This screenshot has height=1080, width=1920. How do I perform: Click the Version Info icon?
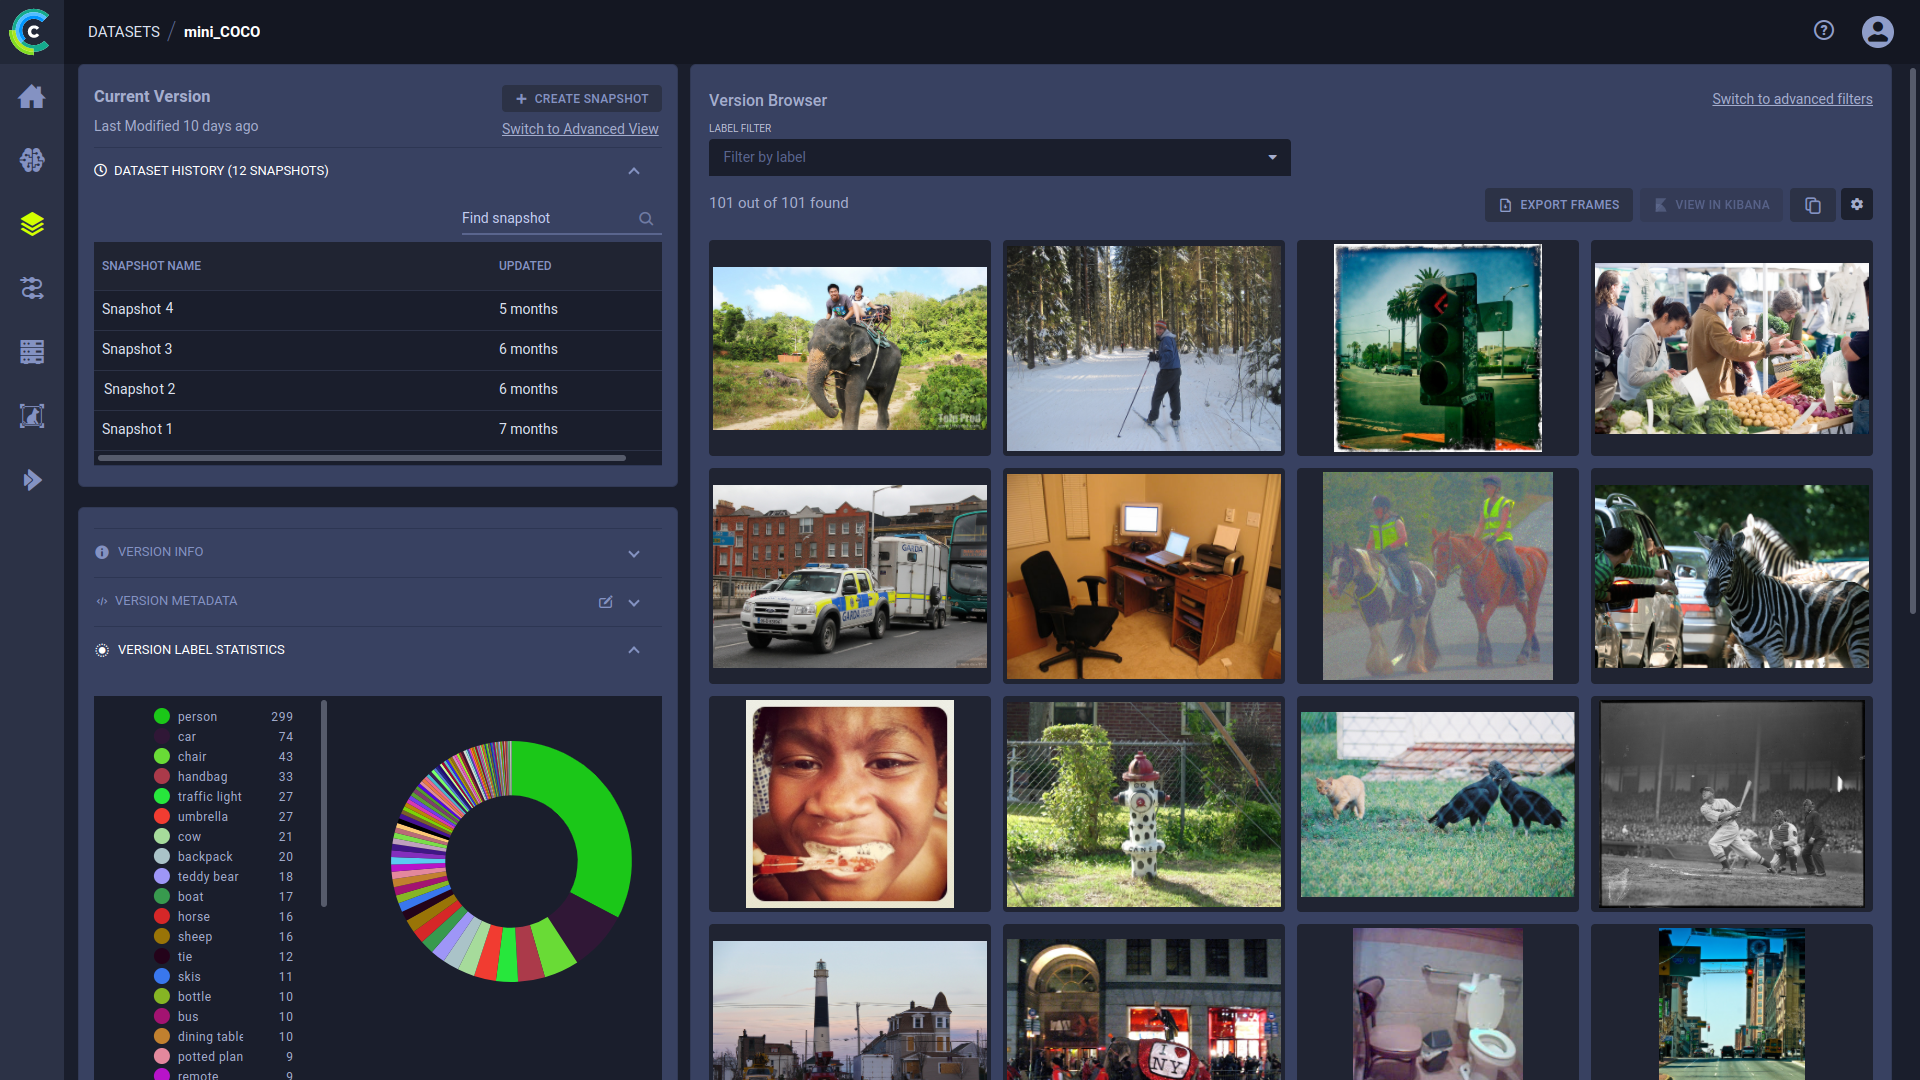click(102, 553)
